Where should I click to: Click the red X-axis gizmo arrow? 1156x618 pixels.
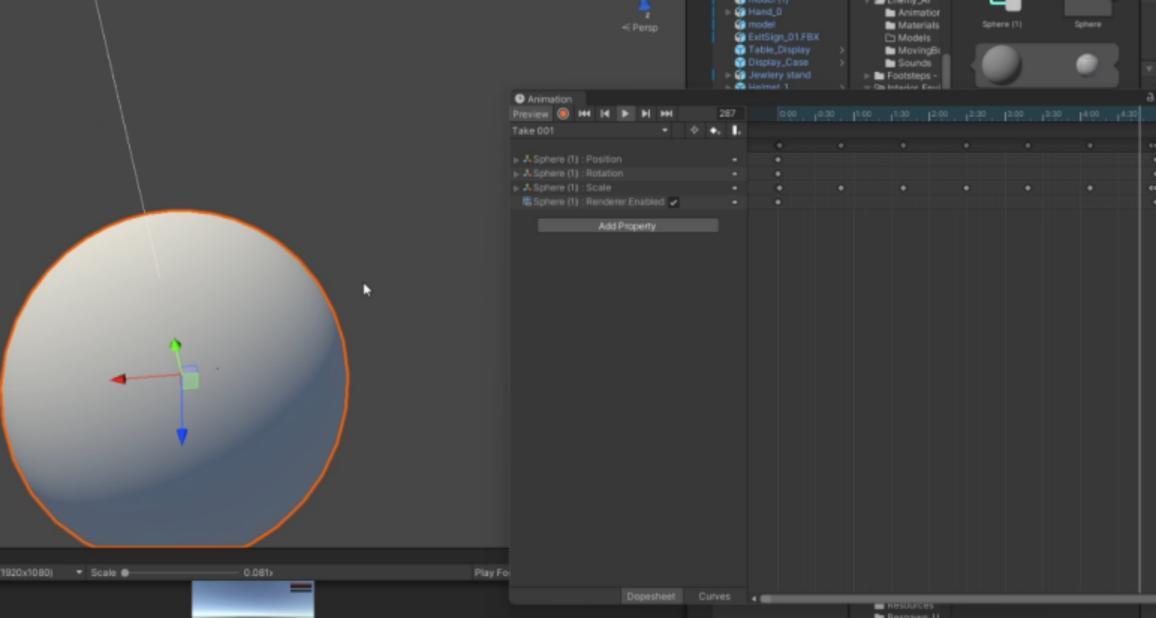(x=118, y=379)
